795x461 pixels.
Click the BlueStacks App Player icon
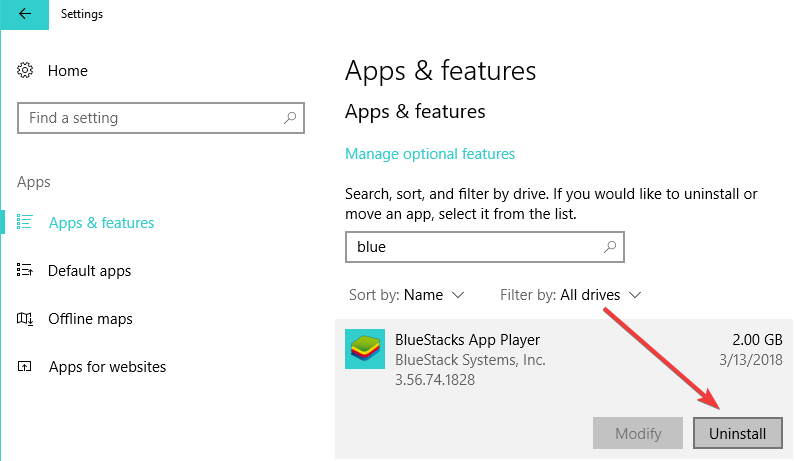pos(365,349)
